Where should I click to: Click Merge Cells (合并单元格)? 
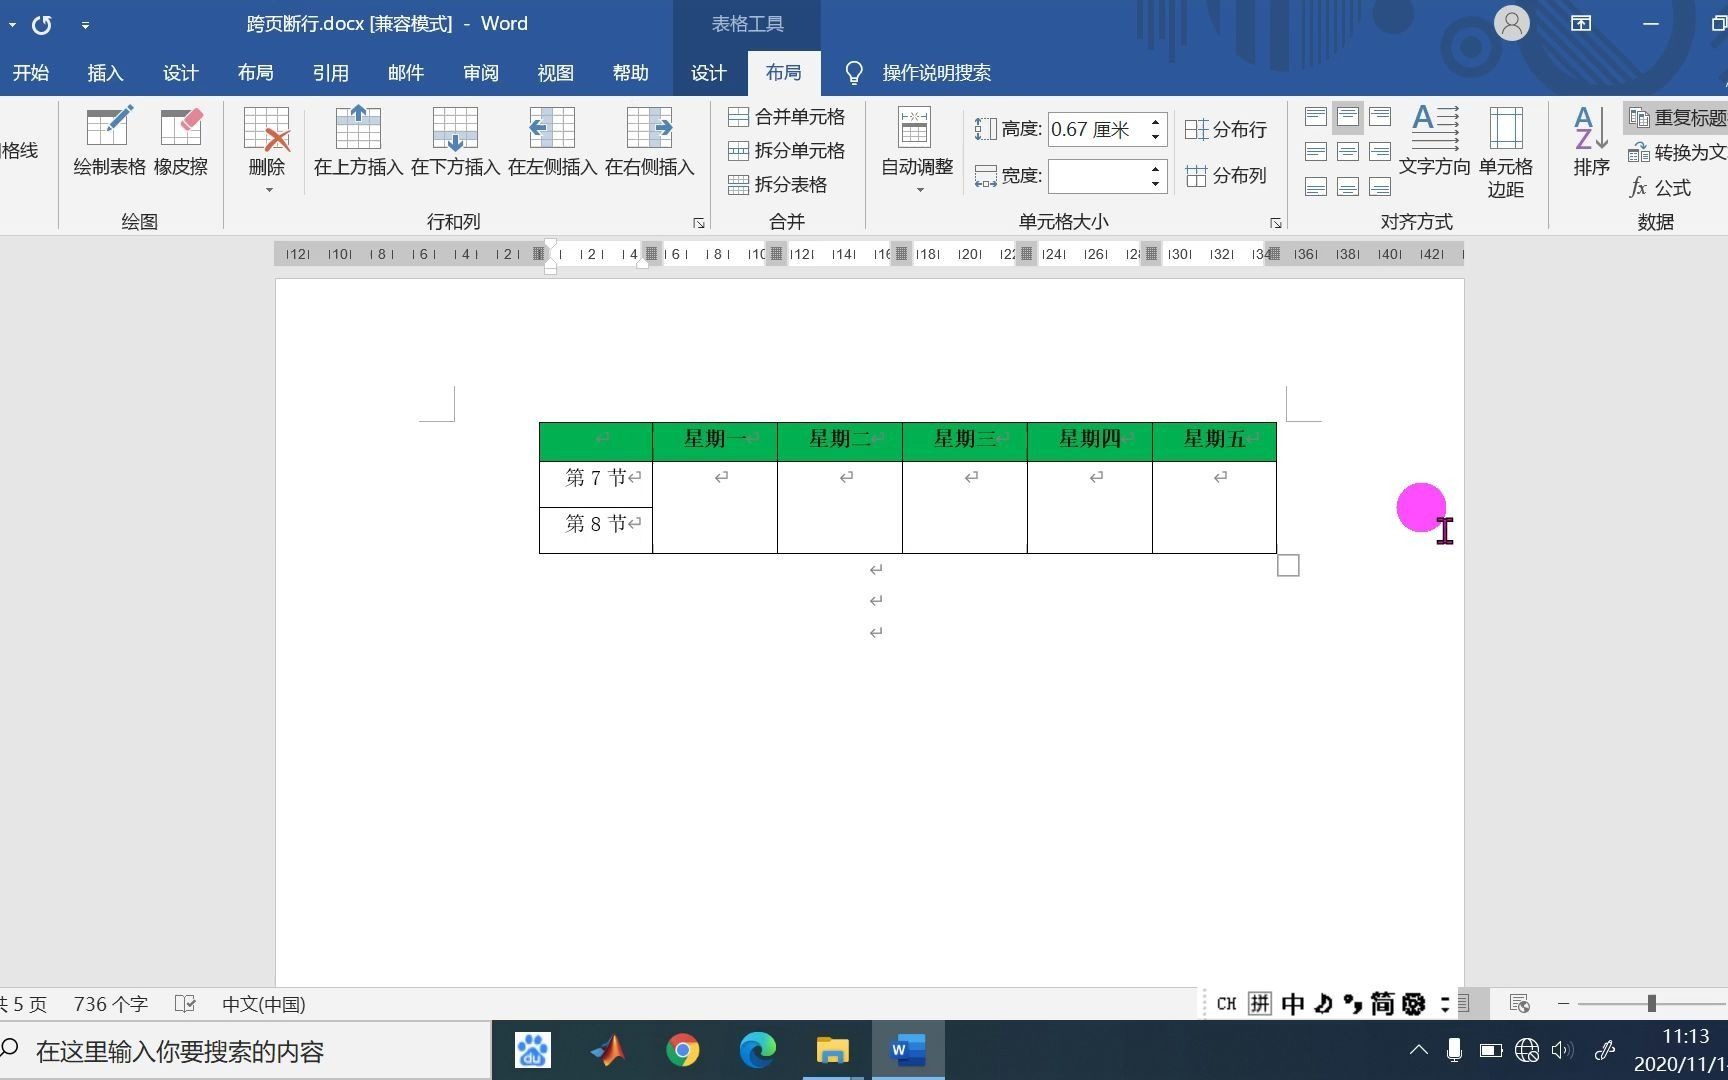tap(786, 117)
